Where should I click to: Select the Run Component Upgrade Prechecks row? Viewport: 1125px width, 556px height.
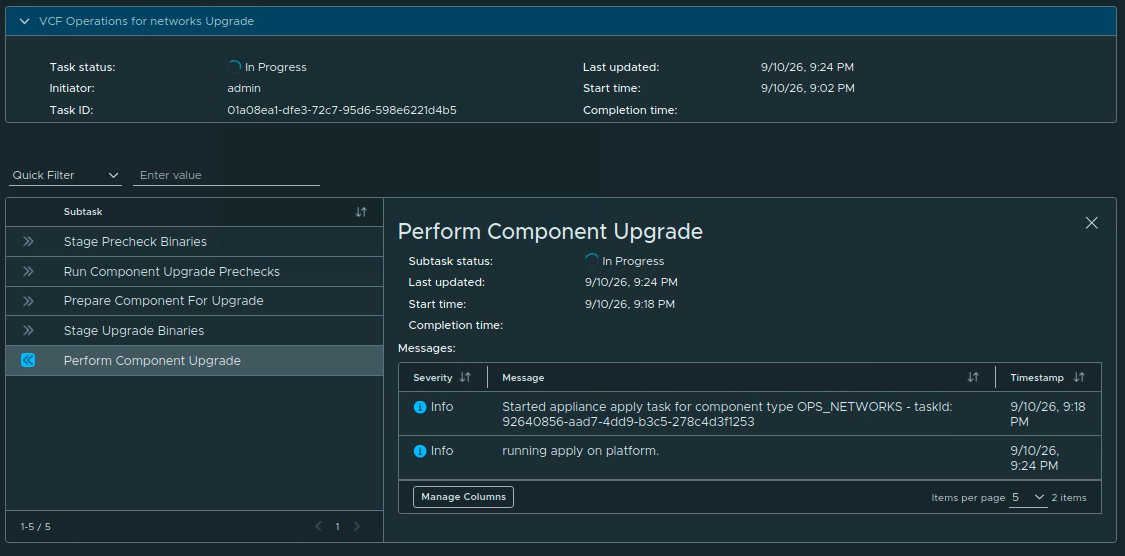pos(194,272)
